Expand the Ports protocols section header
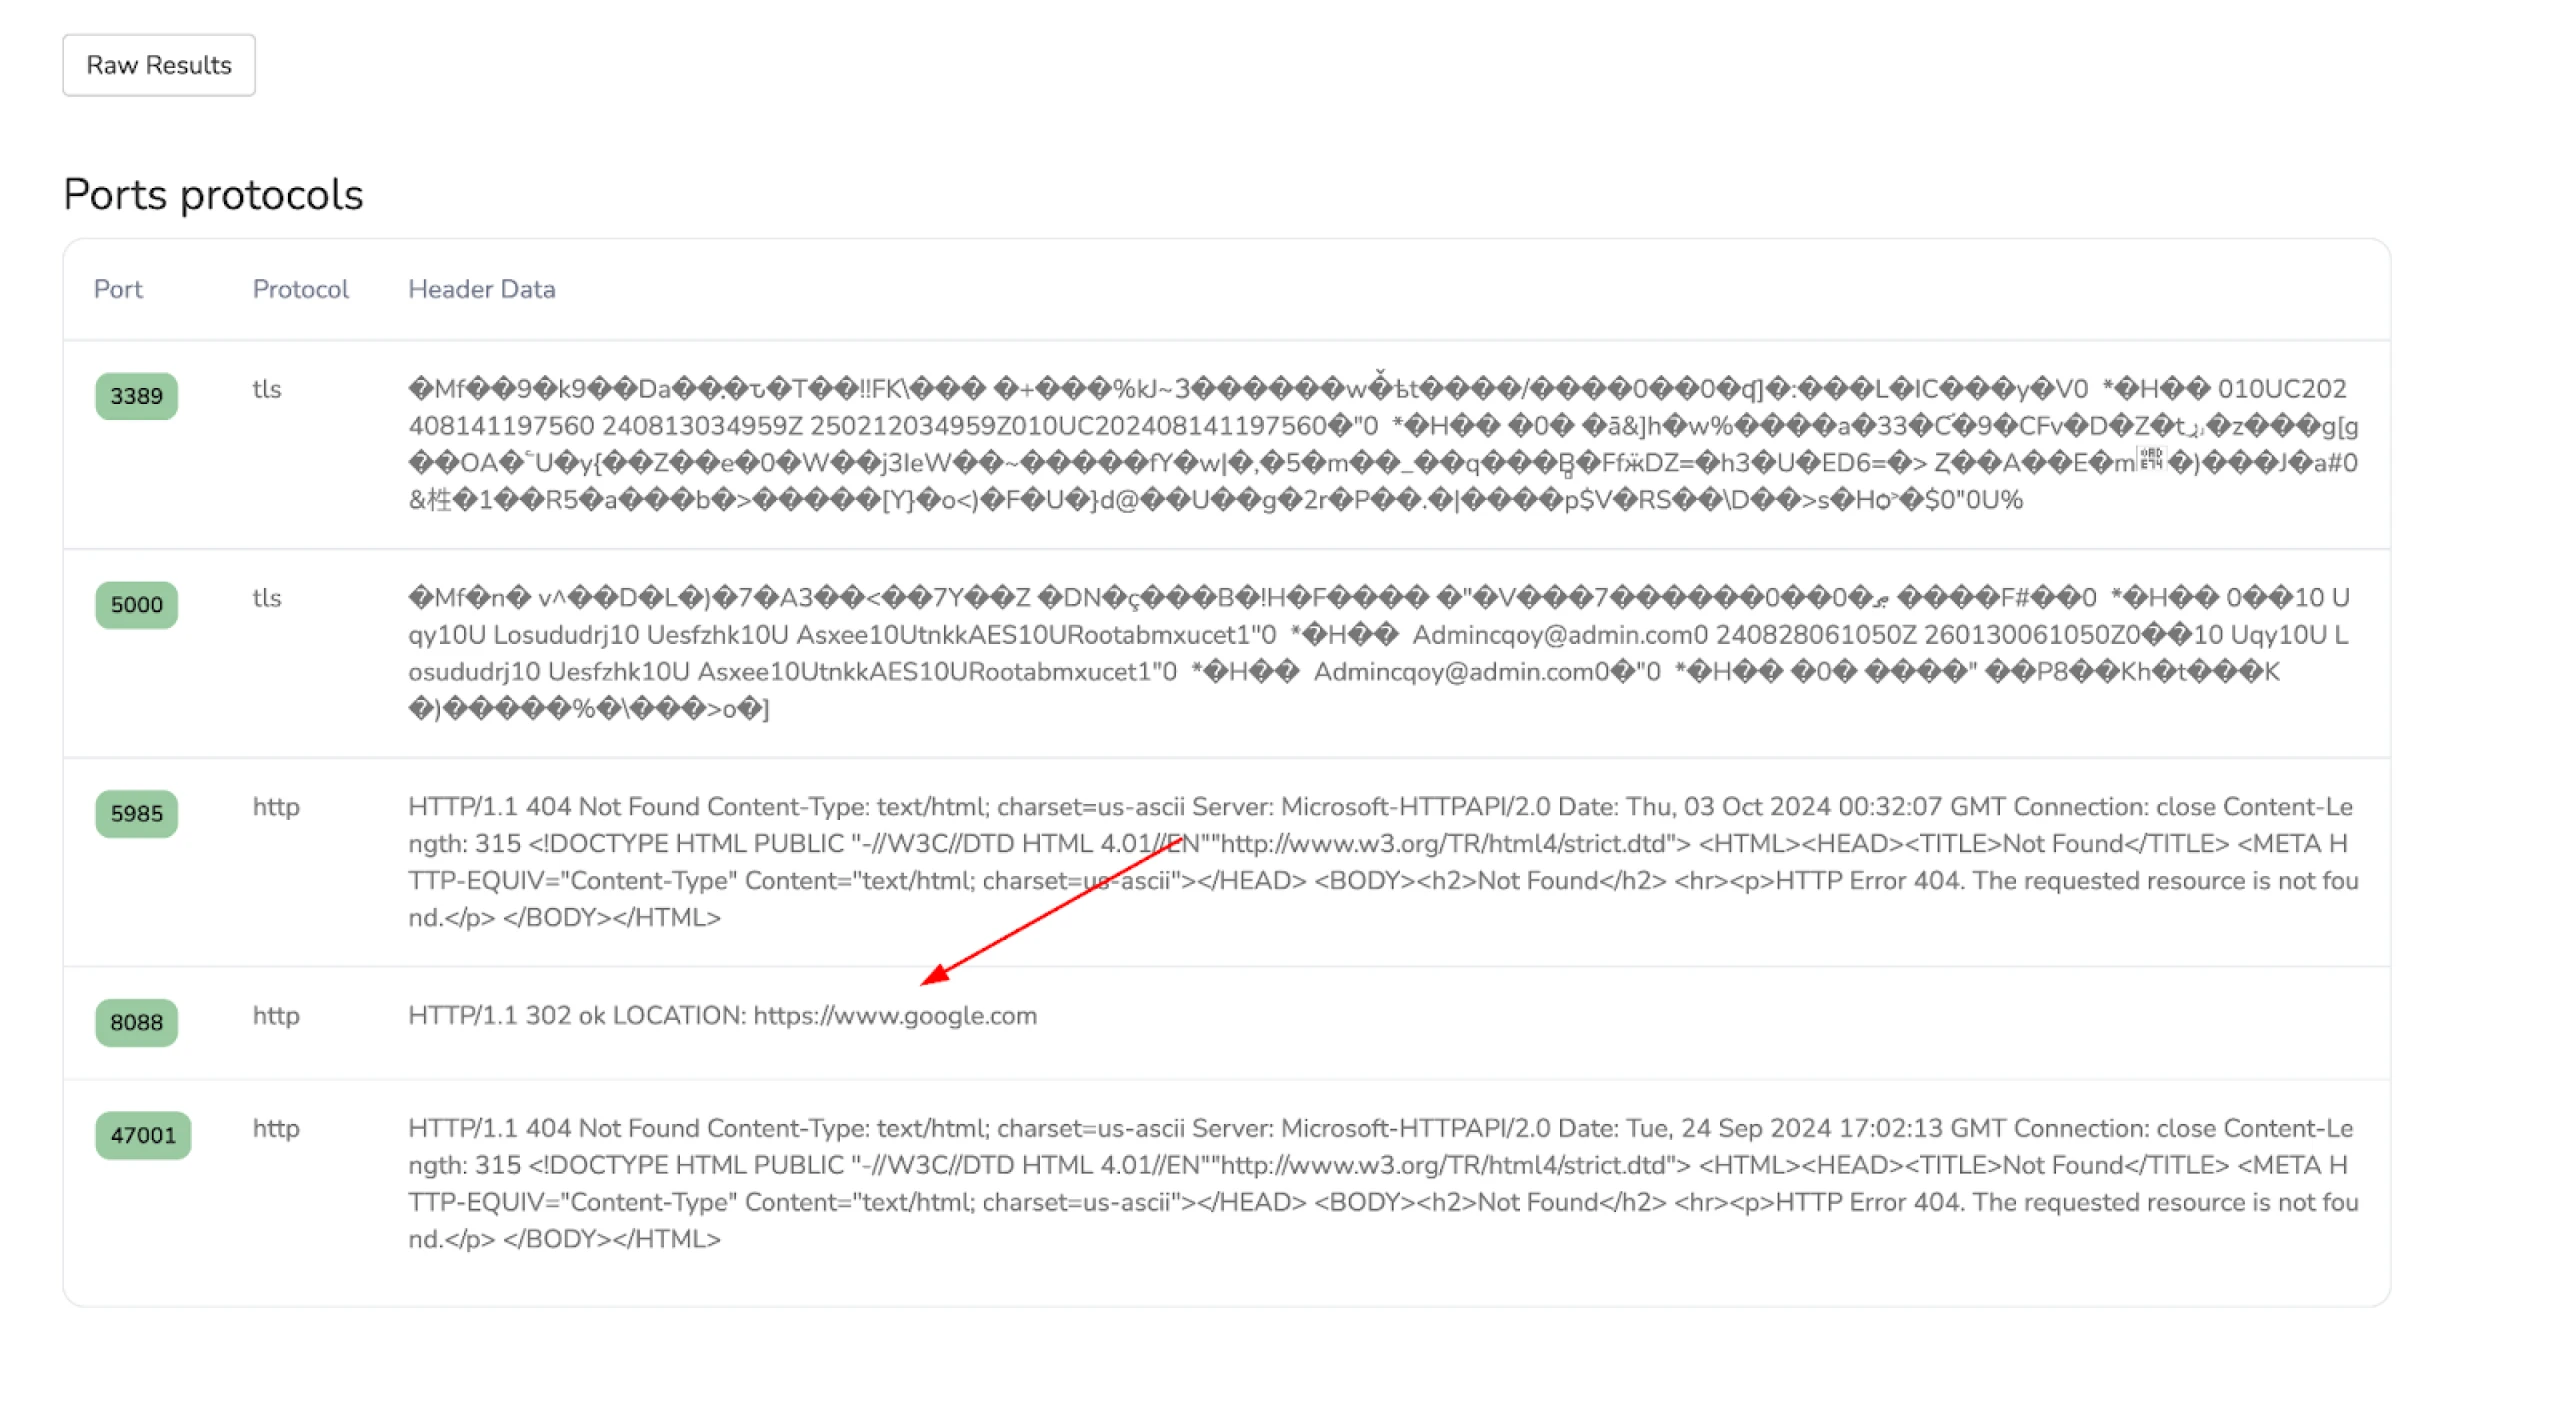The image size is (2560, 1424). (x=212, y=195)
